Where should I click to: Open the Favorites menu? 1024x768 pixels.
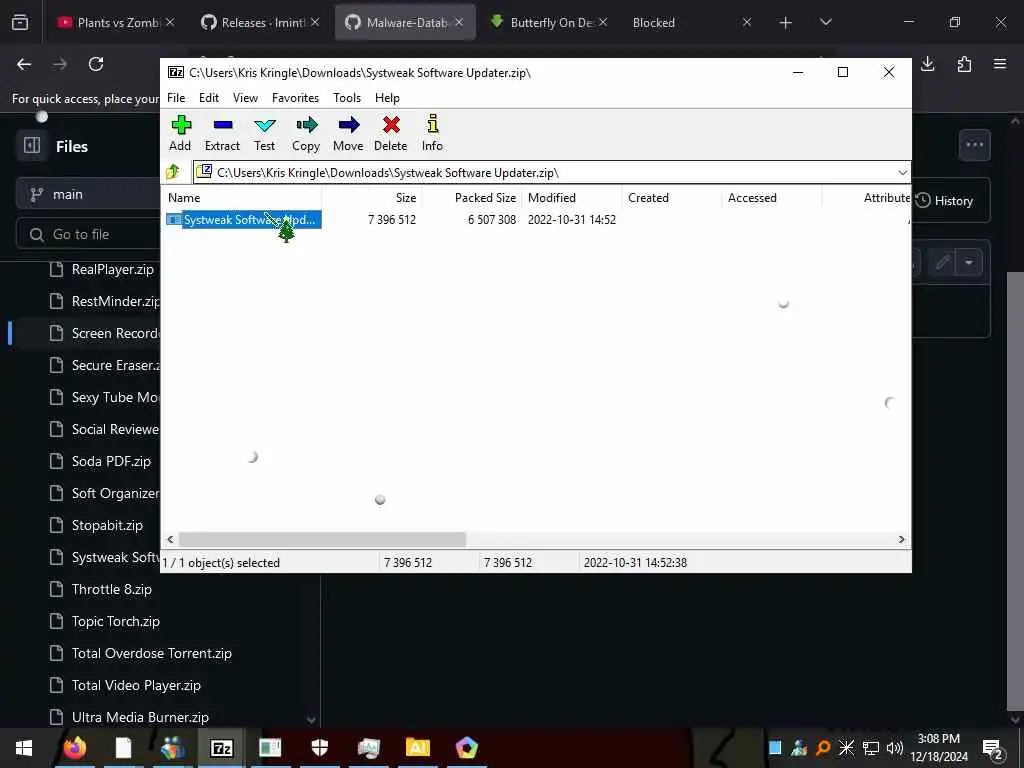coord(295,98)
